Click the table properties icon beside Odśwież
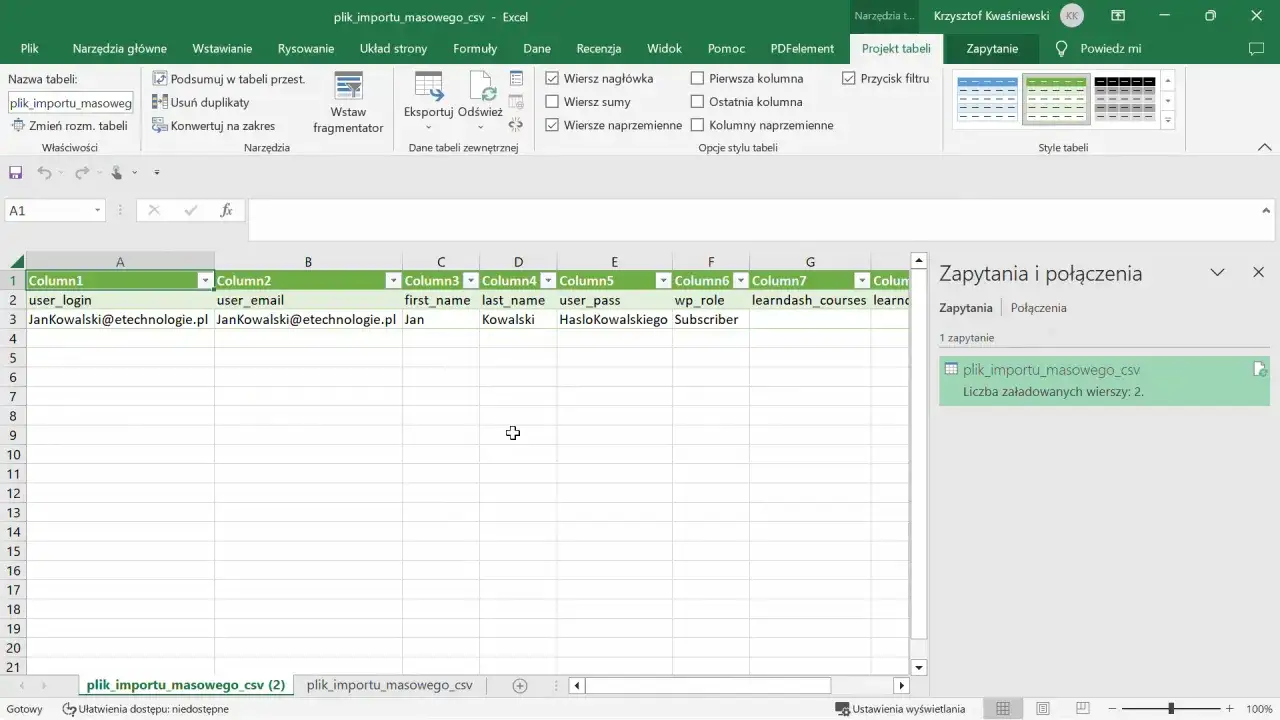 tap(516, 78)
